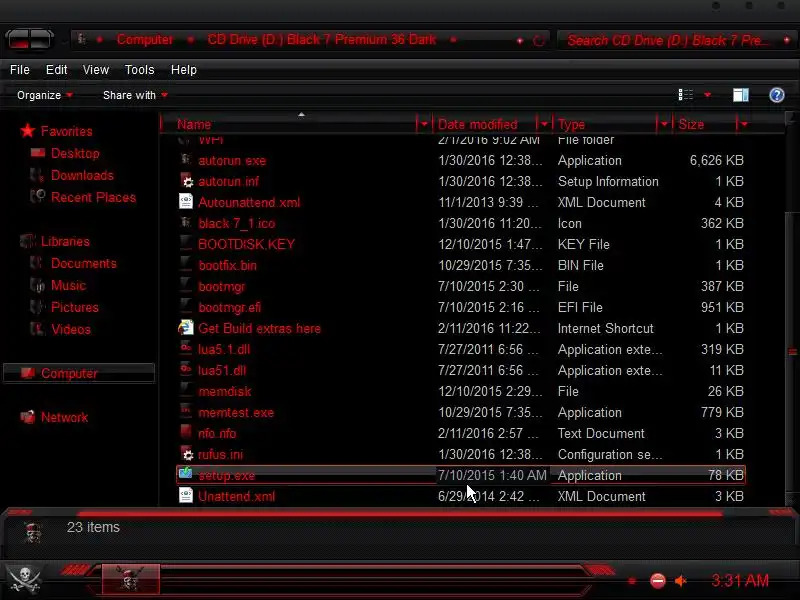
Task: Open the File menu
Action: click(20, 70)
